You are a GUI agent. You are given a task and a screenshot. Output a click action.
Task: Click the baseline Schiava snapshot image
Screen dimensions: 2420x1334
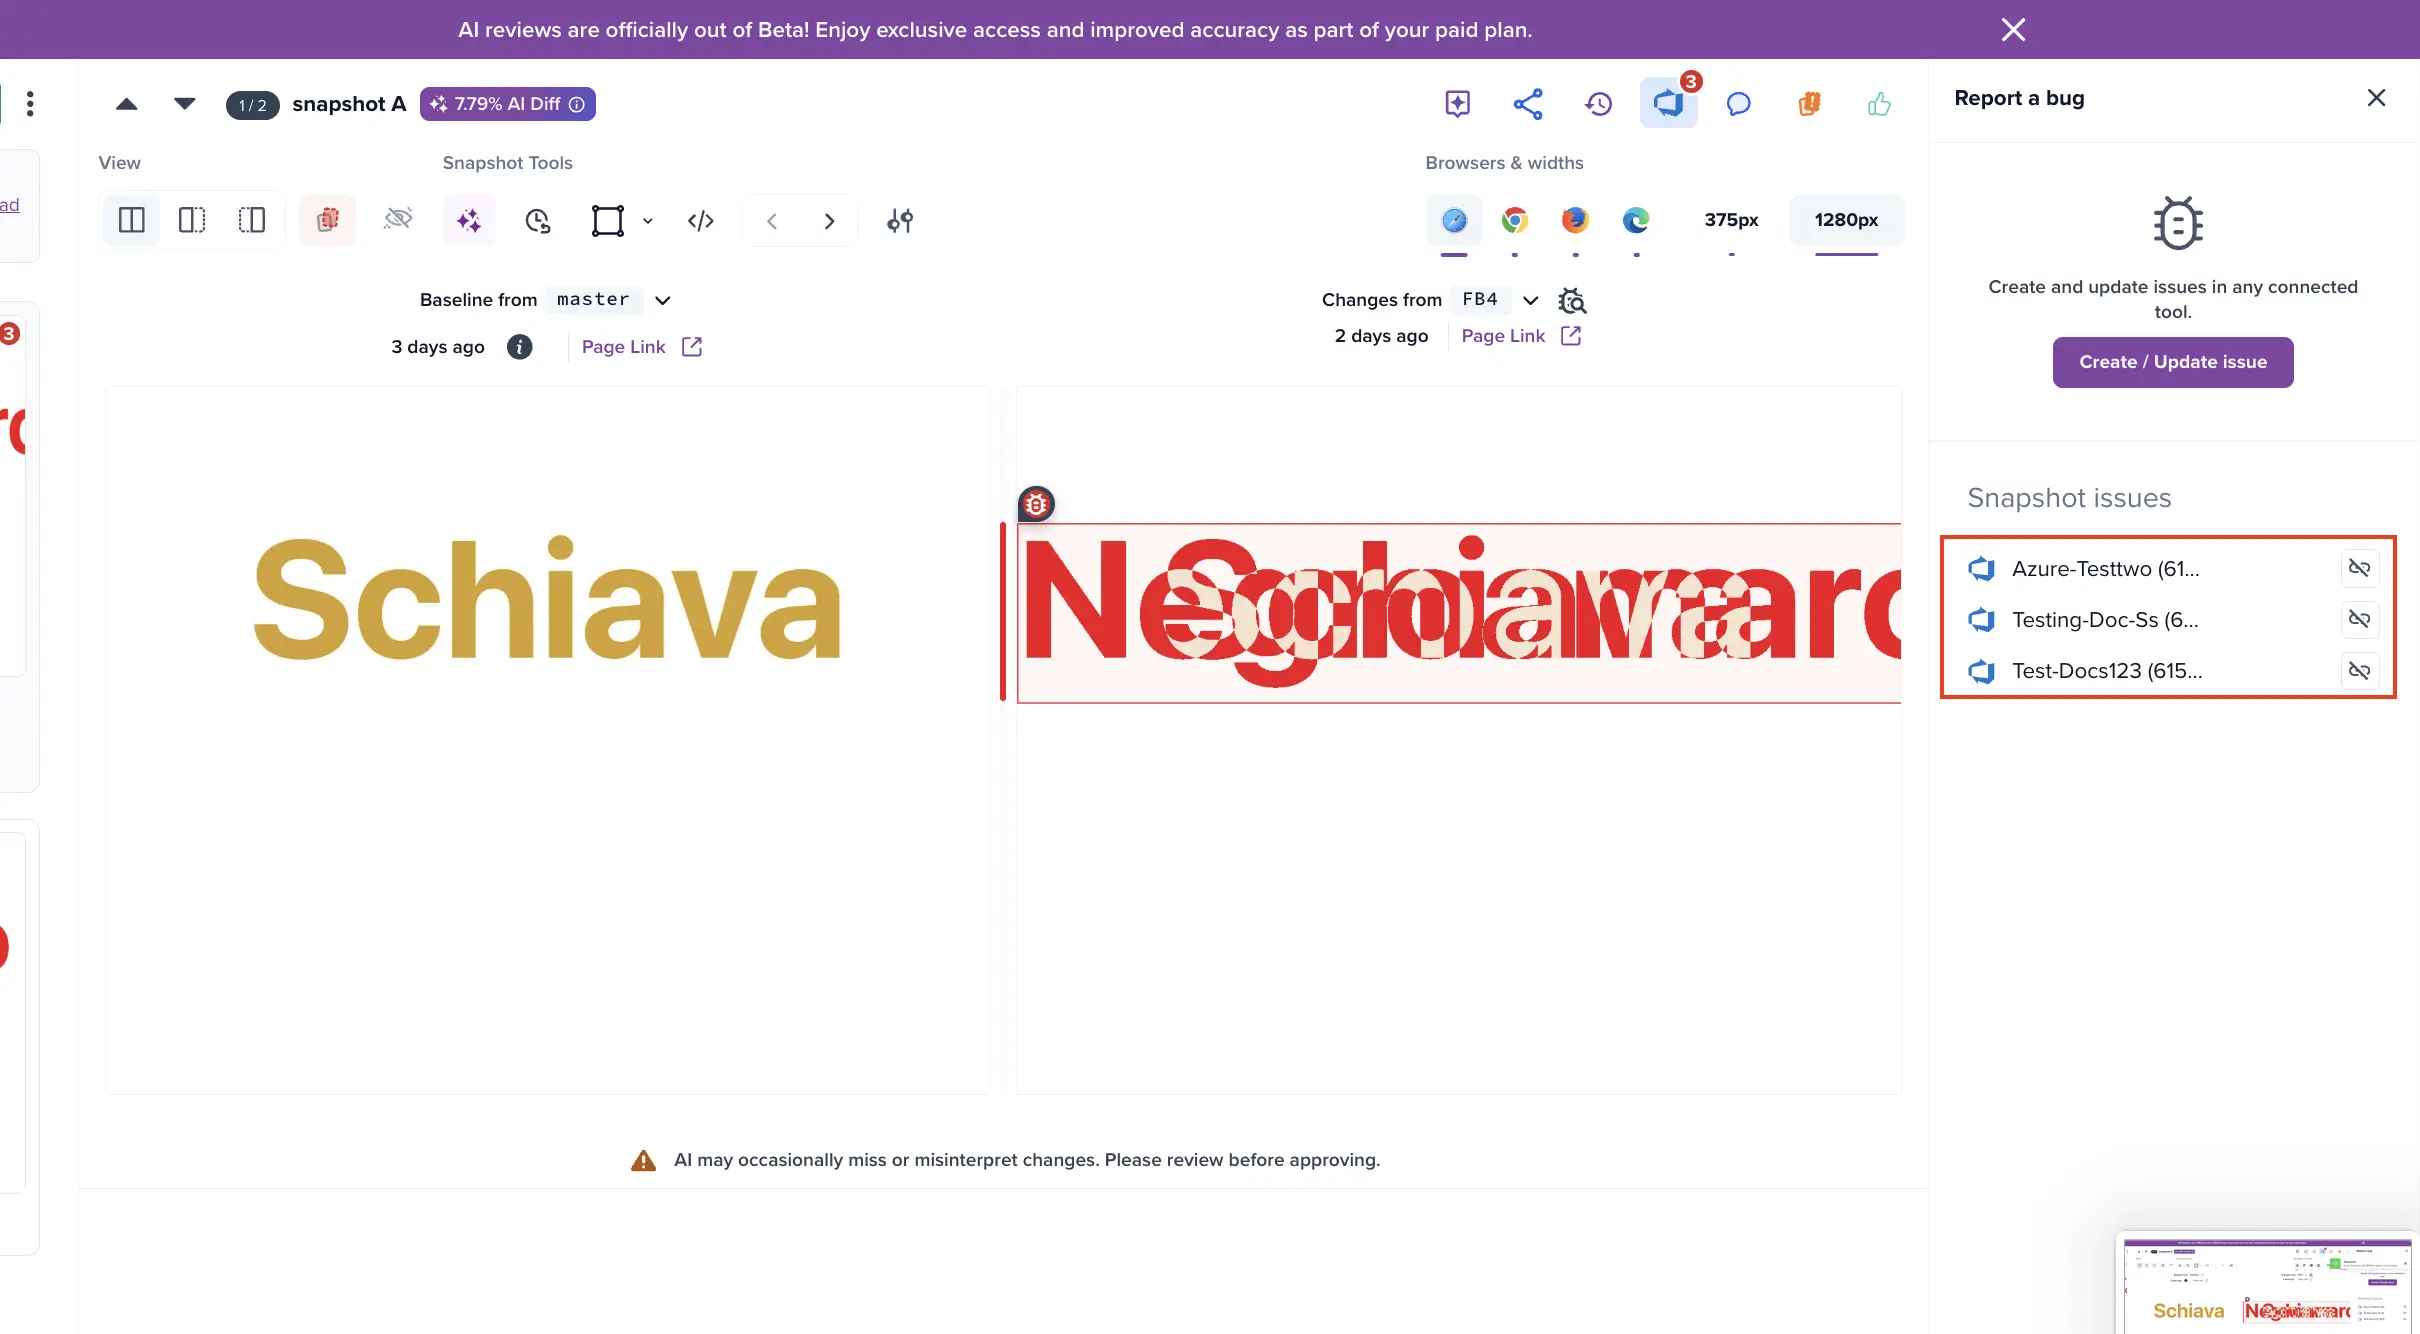pyautogui.click(x=547, y=740)
